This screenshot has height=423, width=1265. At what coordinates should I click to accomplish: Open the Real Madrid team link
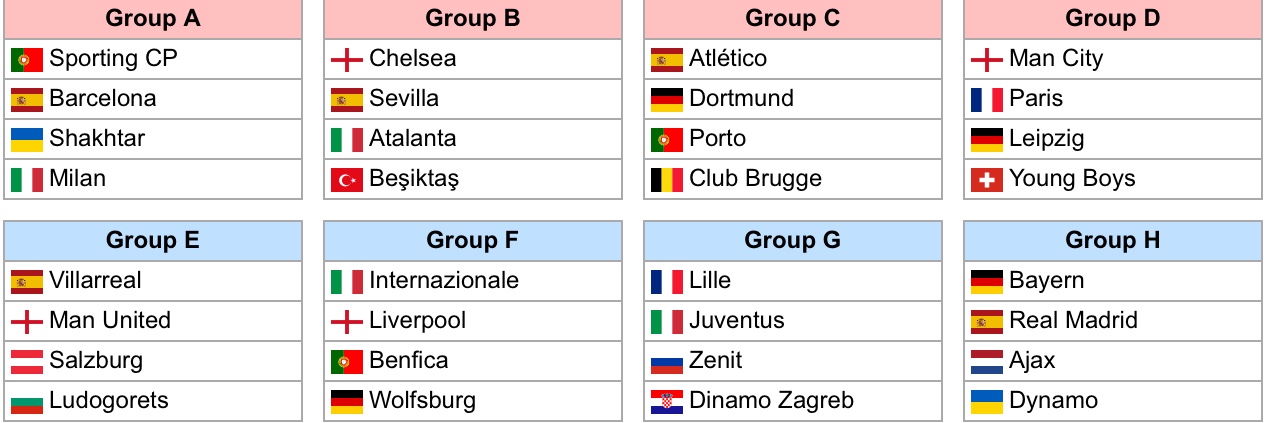click(x=1073, y=321)
